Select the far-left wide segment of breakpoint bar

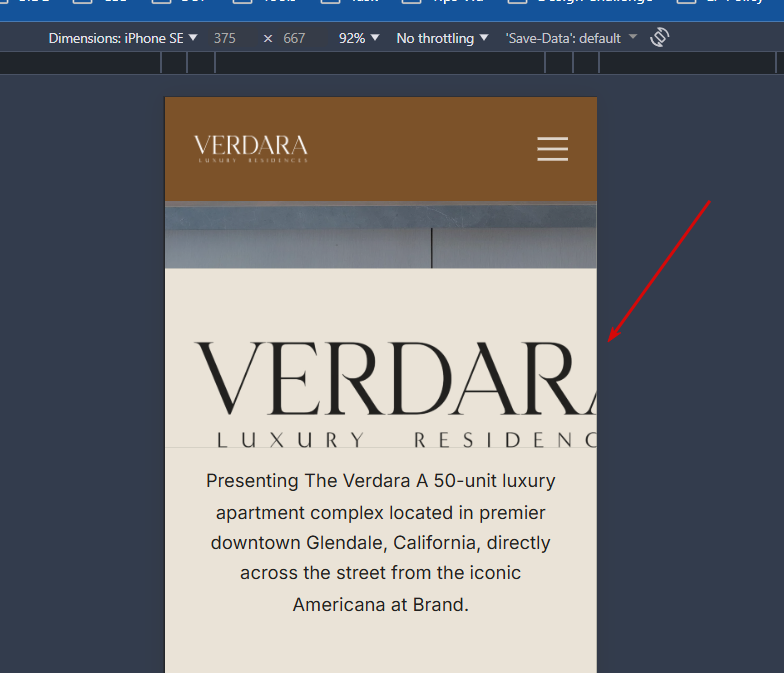80,63
